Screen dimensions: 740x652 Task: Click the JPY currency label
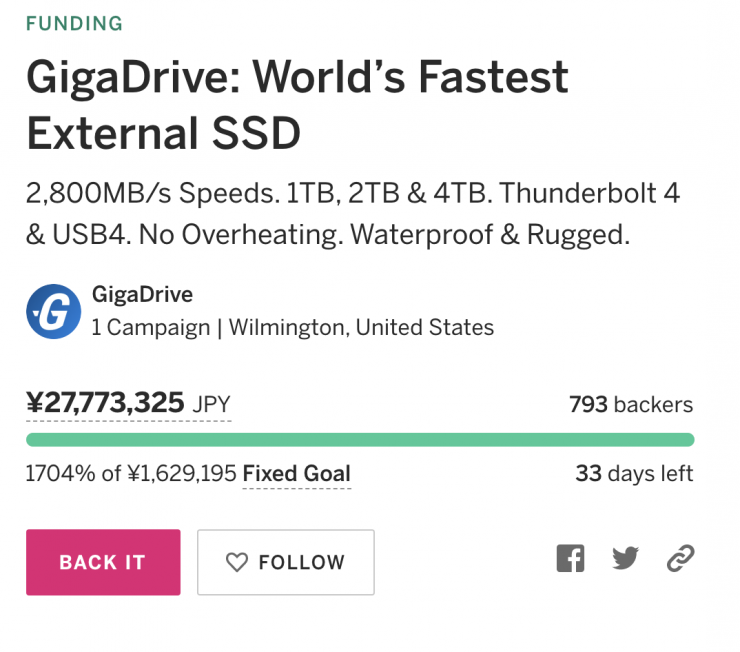click(210, 404)
